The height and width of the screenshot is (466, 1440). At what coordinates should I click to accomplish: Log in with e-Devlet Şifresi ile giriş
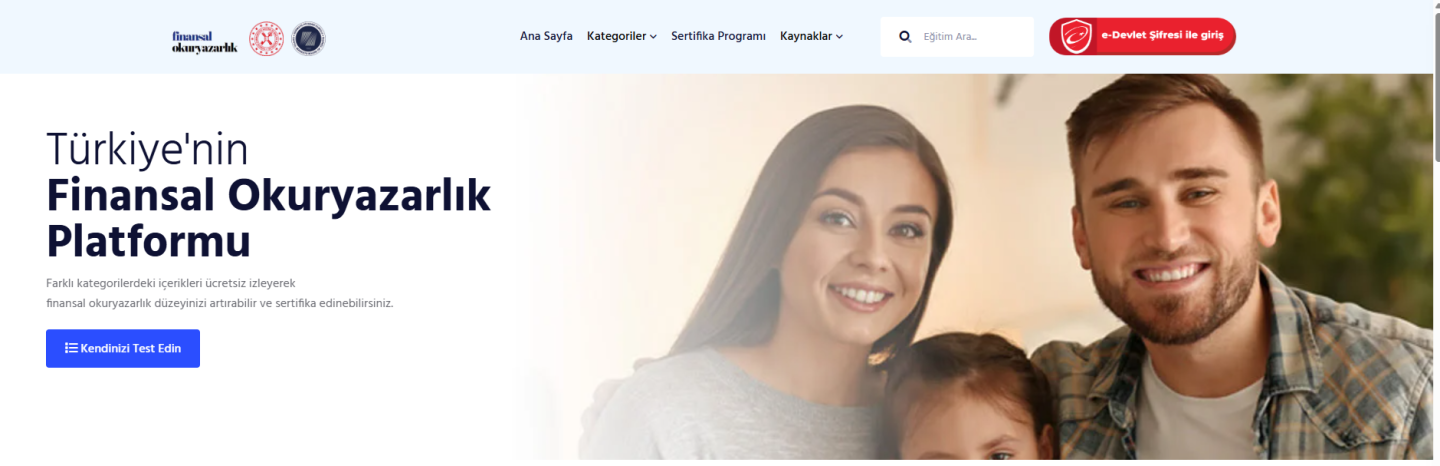point(1142,37)
